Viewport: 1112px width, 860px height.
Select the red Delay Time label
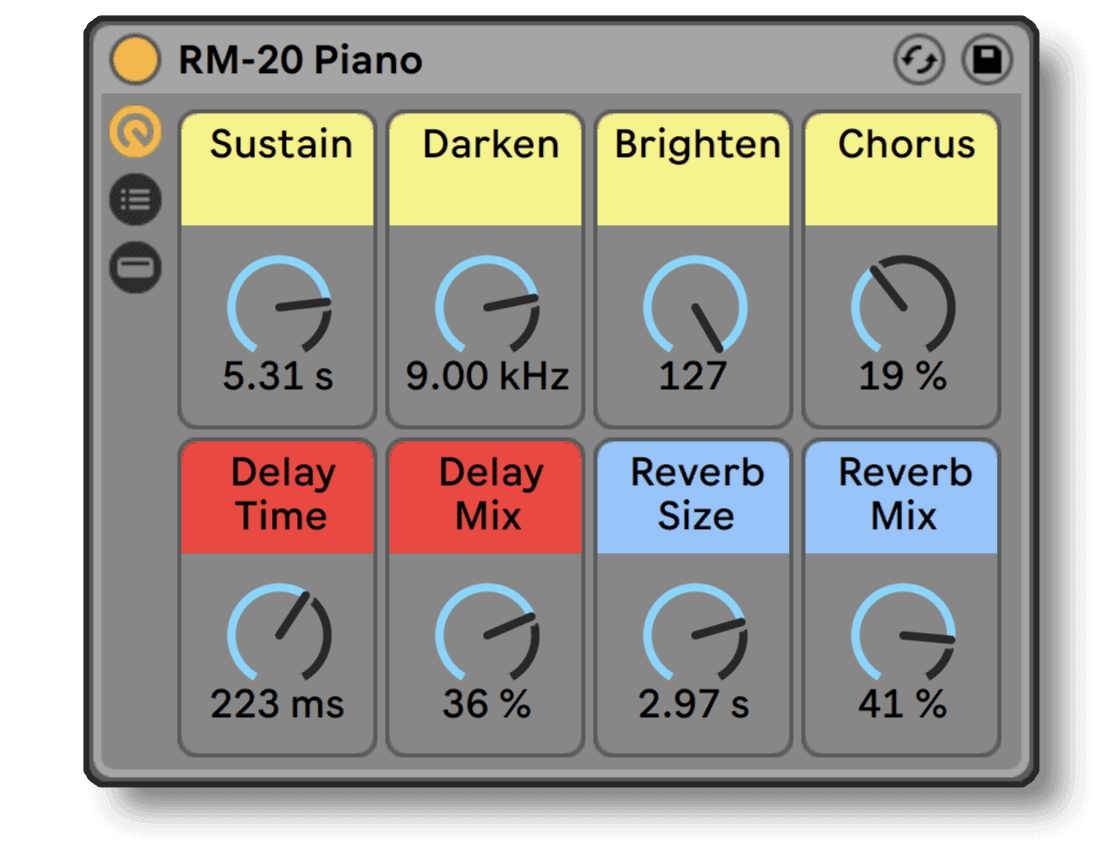[x=278, y=496]
